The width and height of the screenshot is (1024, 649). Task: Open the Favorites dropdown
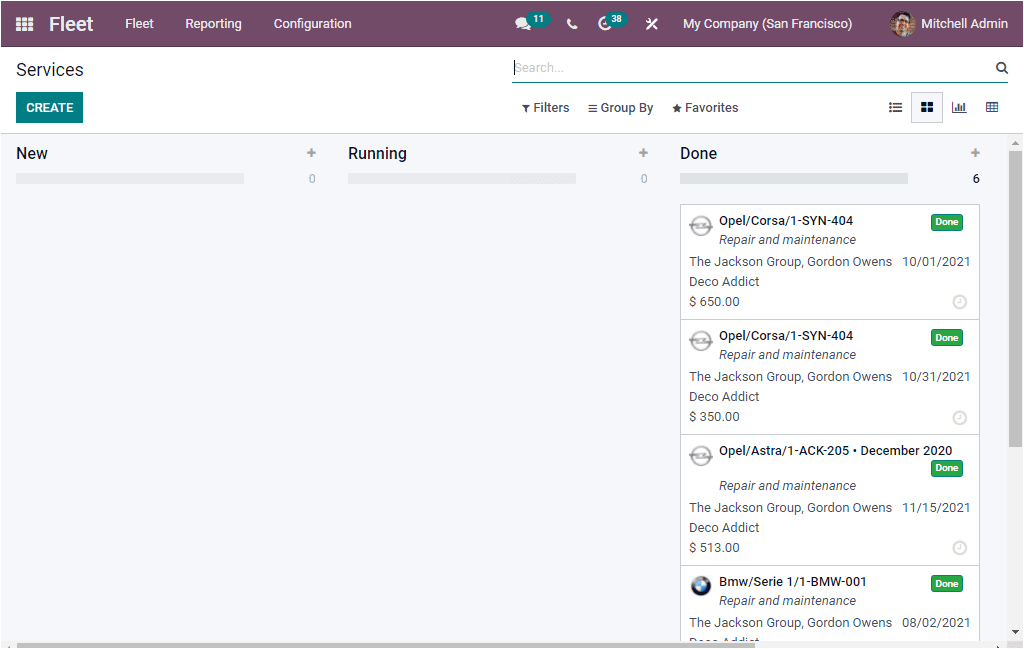coord(705,107)
